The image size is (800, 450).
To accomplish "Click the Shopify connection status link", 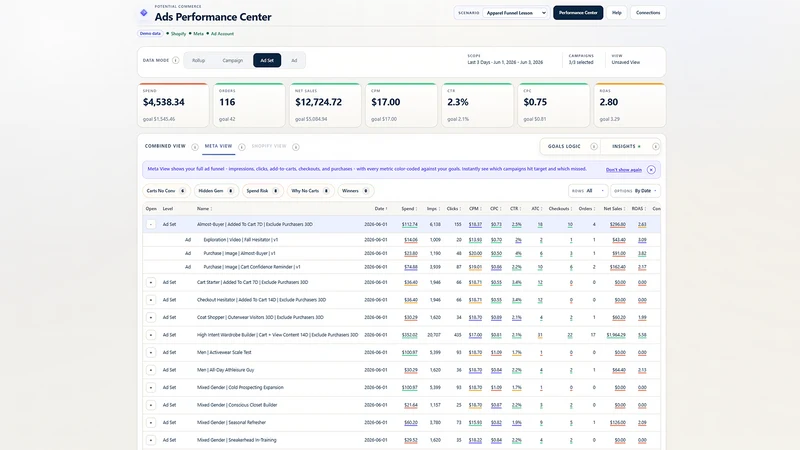I will point(178,34).
